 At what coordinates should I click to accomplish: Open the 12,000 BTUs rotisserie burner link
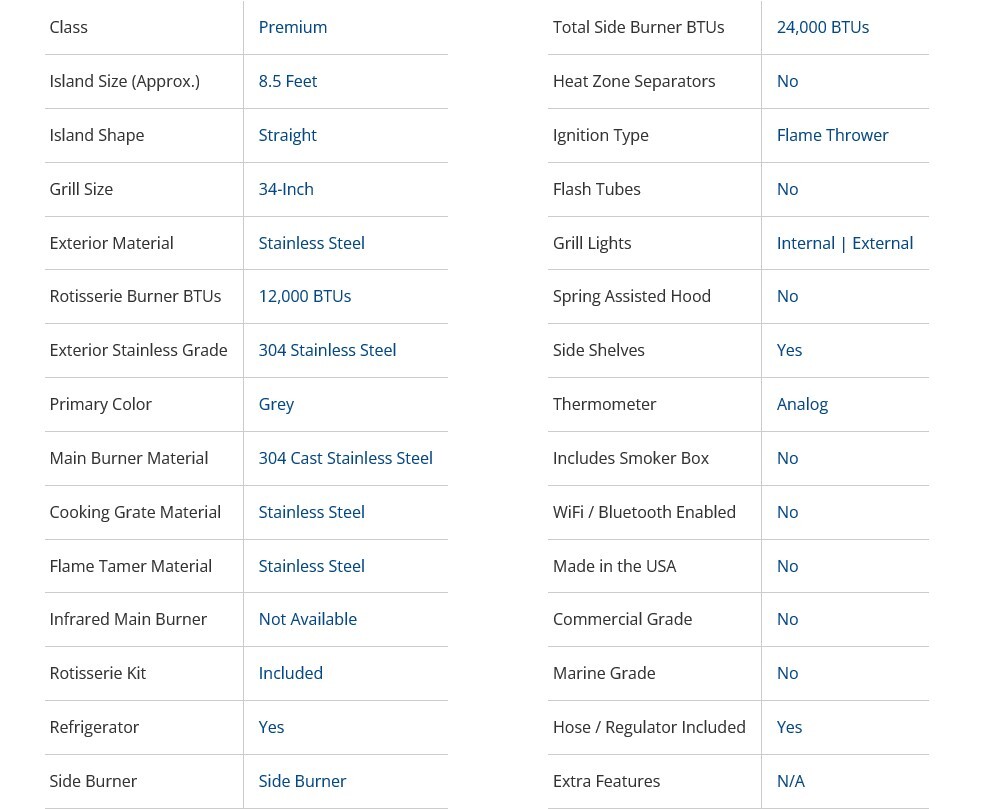click(x=304, y=296)
